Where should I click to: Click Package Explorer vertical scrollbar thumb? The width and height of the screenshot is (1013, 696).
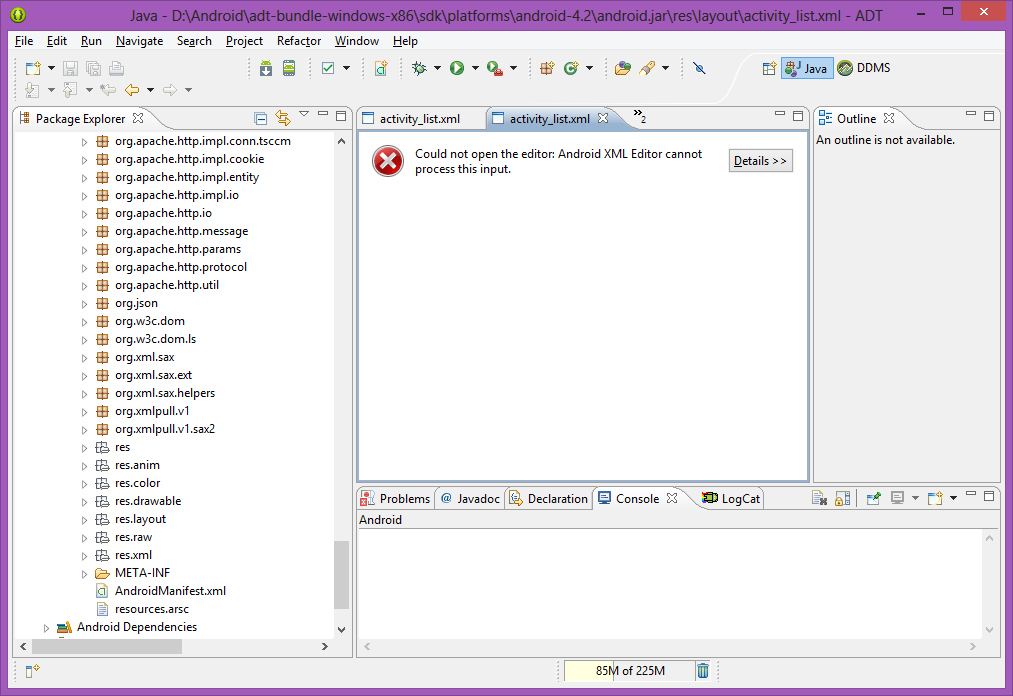pyautogui.click(x=341, y=575)
